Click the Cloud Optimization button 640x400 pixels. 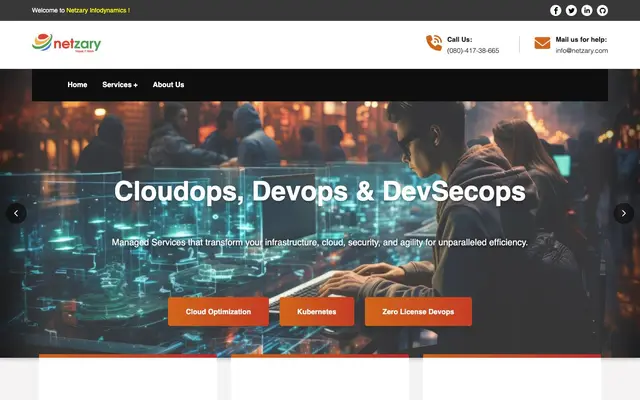point(218,311)
